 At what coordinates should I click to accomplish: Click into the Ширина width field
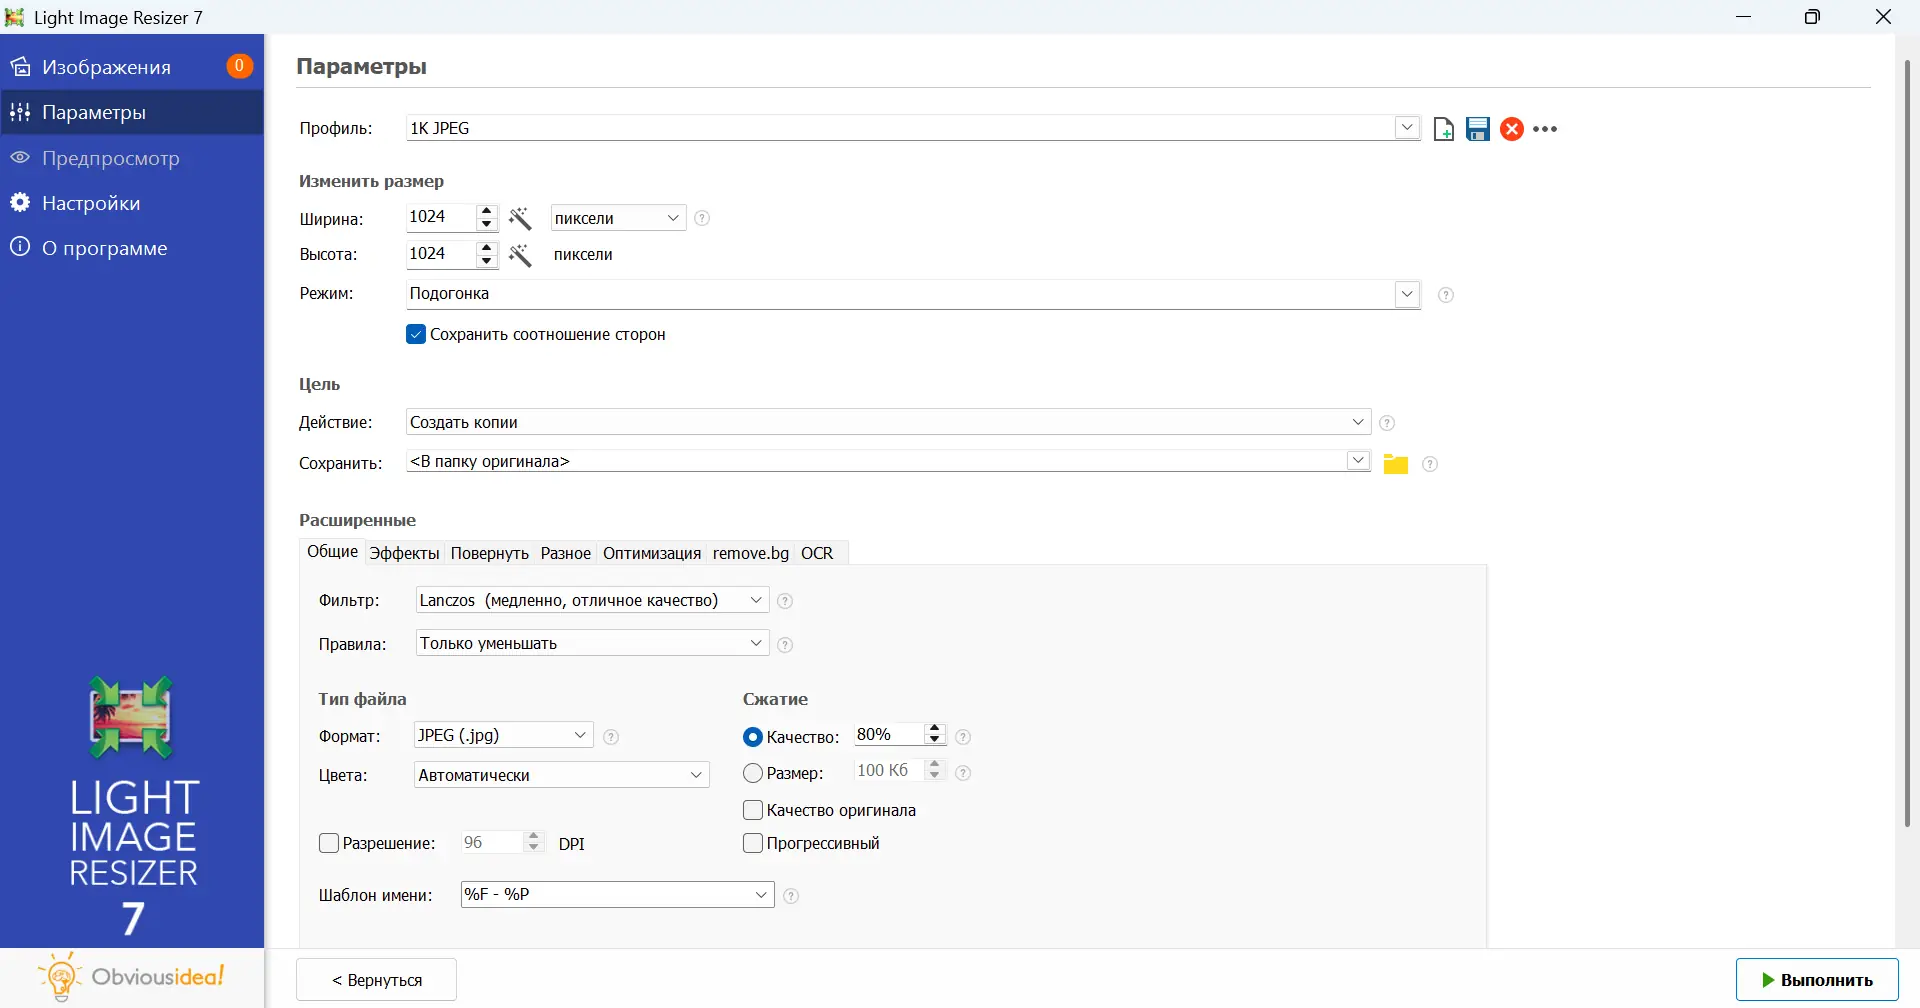pos(440,217)
